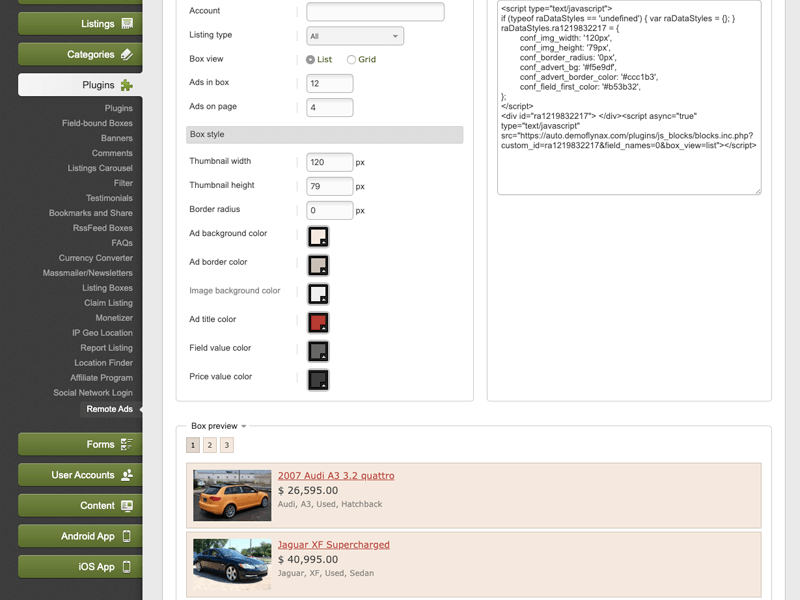
Task: Pick the Ad background color swatch
Action: [x=318, y=237]
